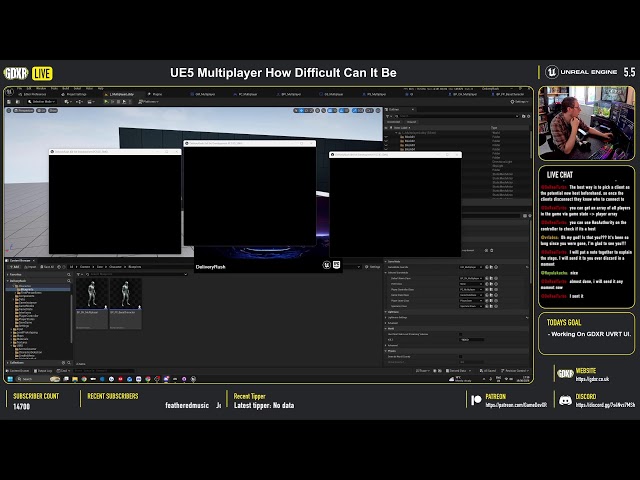
Task: Click the Outliner settings gear icon
Action: [529, 116]
